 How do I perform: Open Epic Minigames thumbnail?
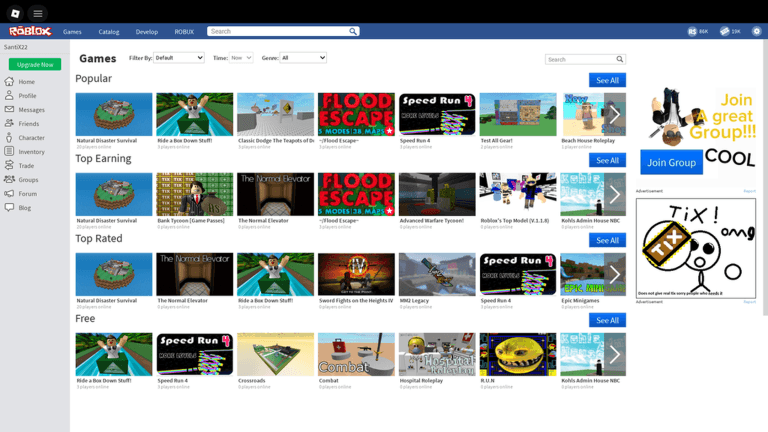[x=593, y=274]
